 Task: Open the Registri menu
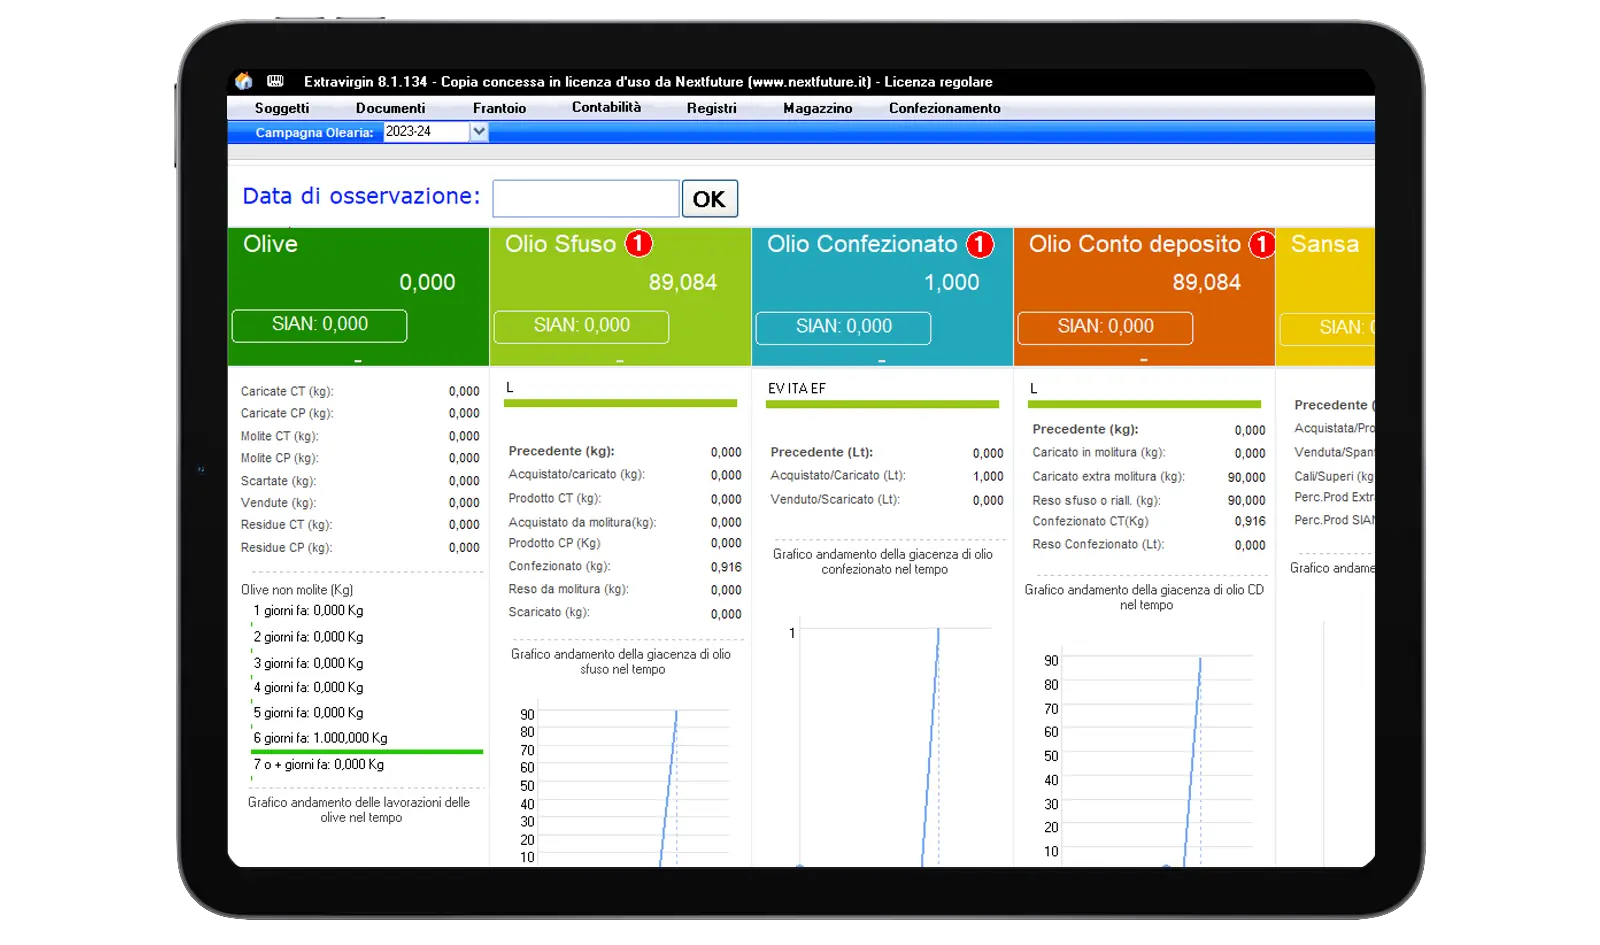(x=711, y=108)
